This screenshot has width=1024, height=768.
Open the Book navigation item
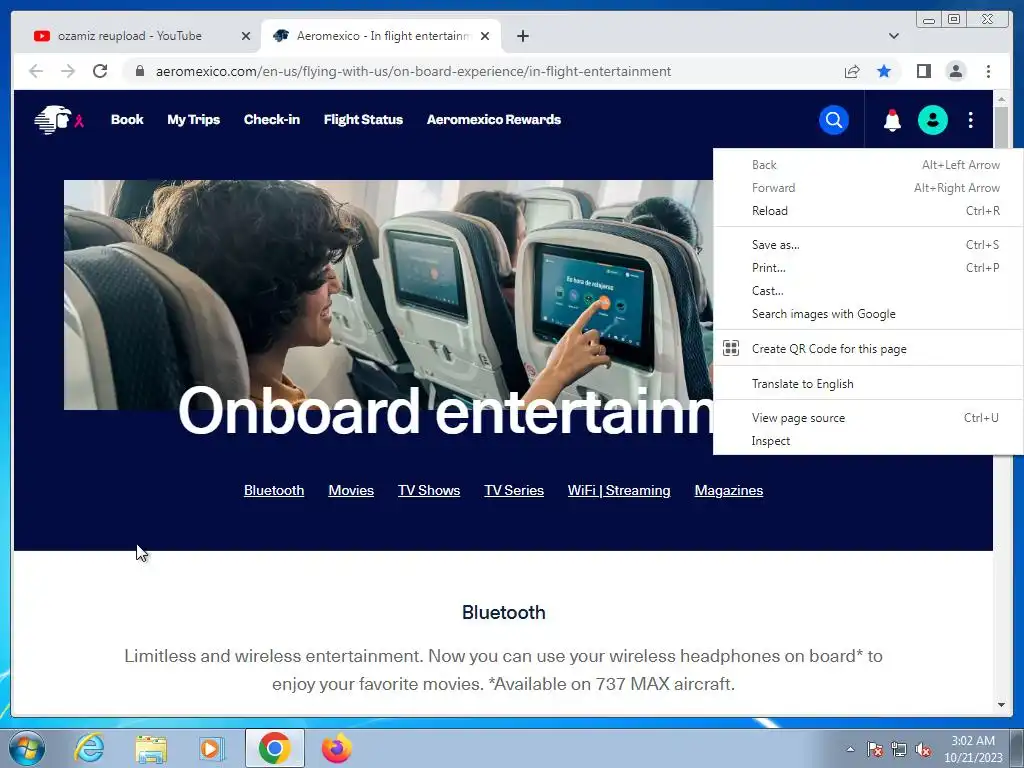[127, 120]
